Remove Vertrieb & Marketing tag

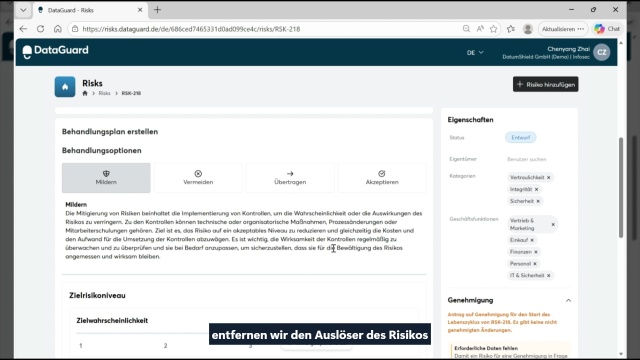(553, 224)
